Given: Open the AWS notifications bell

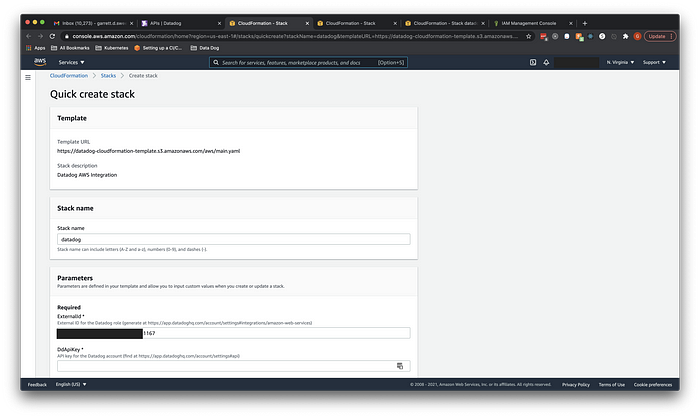Looking at the screenshot, I should click(546, 63).
